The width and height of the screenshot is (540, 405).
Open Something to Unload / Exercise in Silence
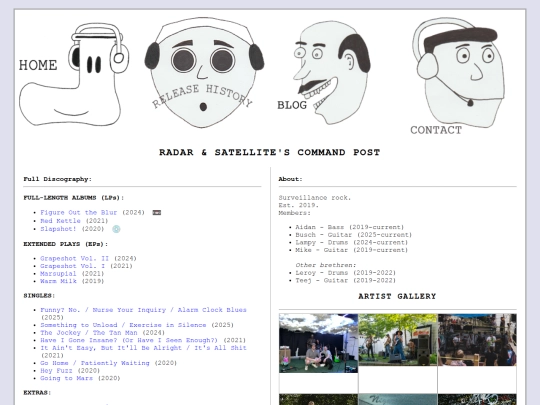click(123, 325)
